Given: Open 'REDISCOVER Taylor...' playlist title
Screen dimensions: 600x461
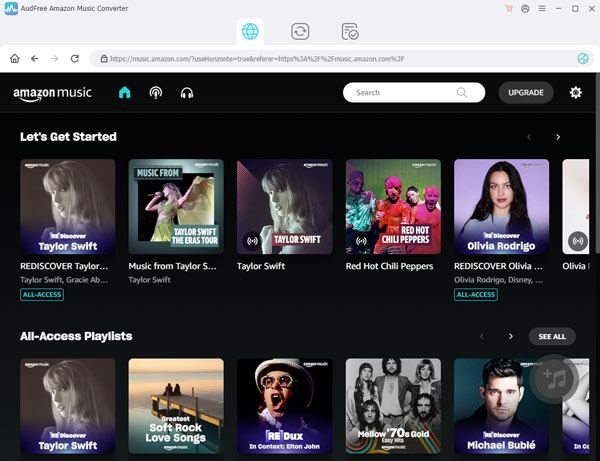Looking at the screenshot, I should coord(64,266).
